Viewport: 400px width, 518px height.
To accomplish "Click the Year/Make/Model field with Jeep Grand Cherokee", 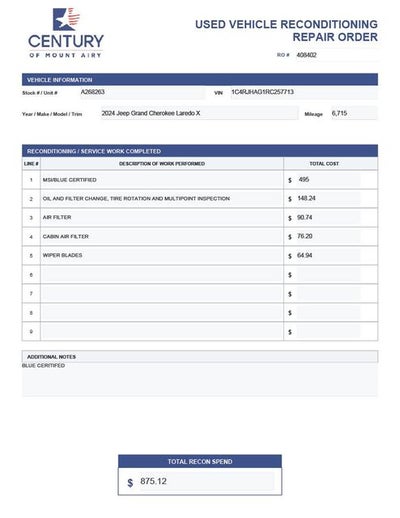I will coord(199,113).
